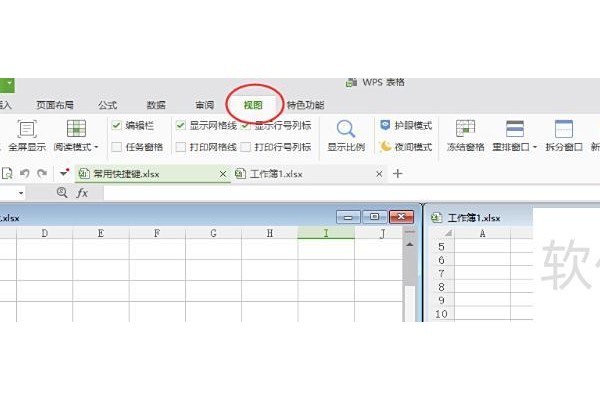Select column H header

click(x=270, y=233)
